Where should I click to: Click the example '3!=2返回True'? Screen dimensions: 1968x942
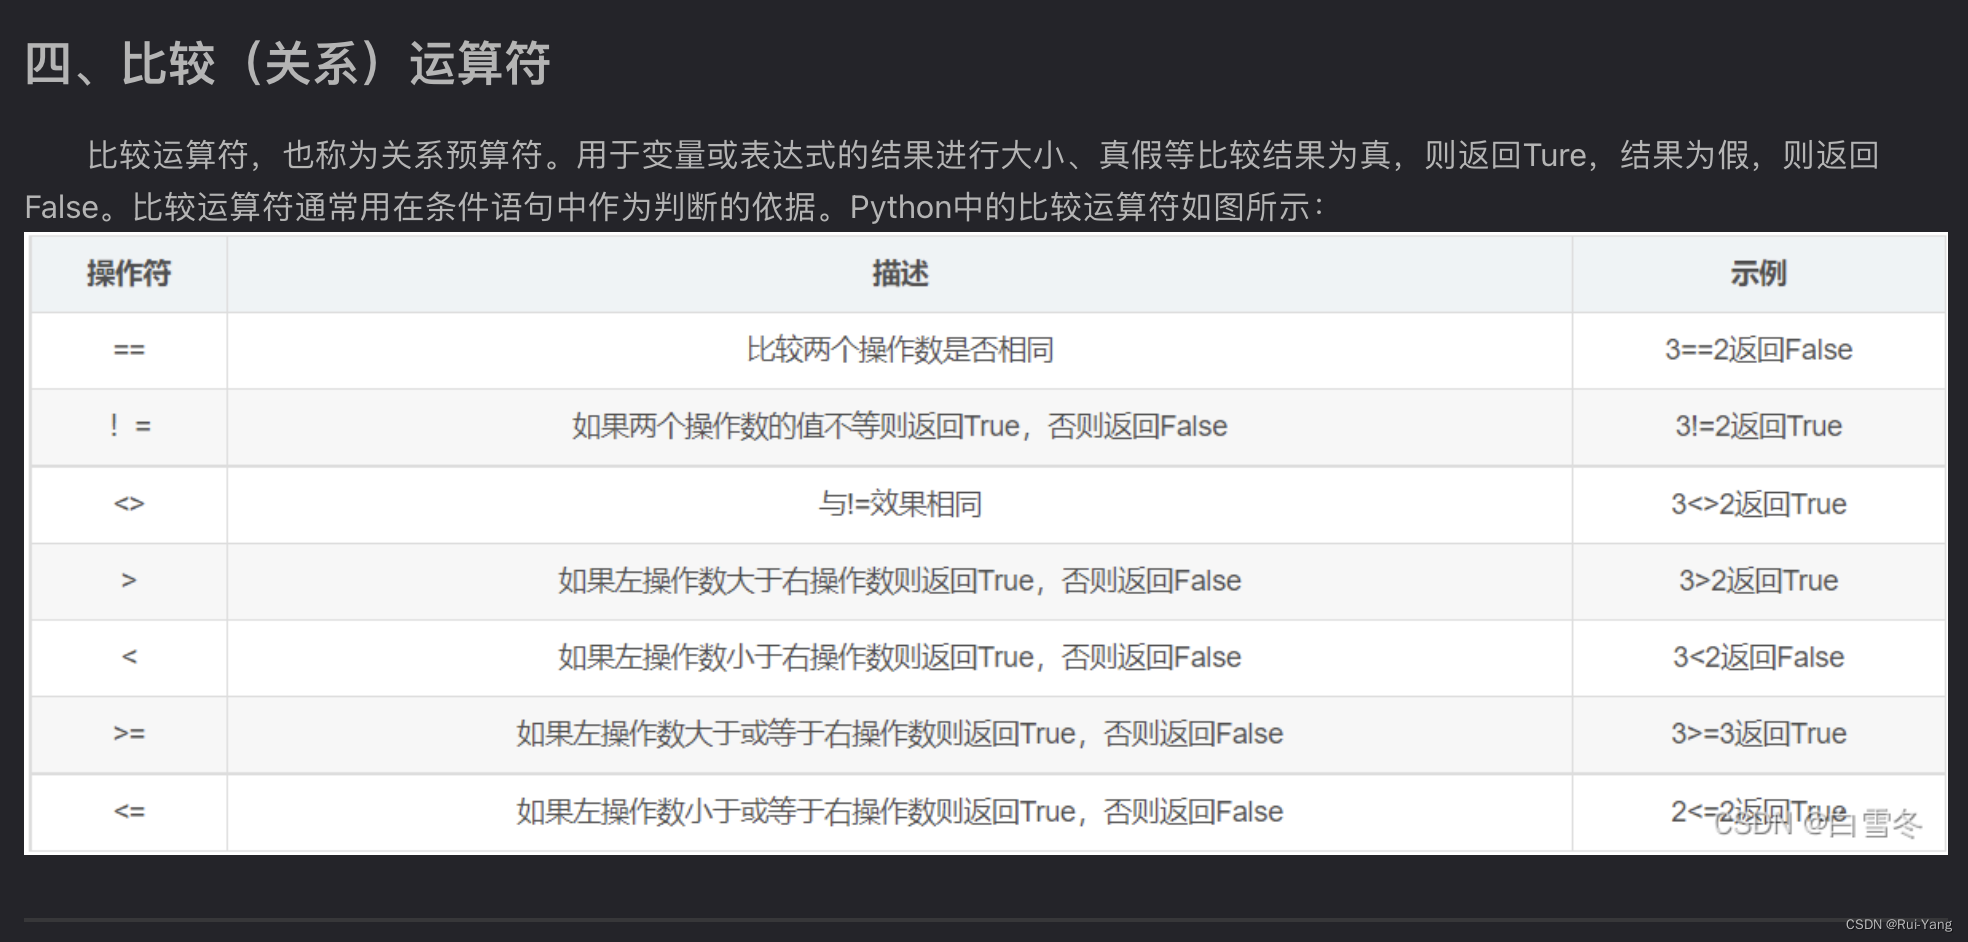1759,427
